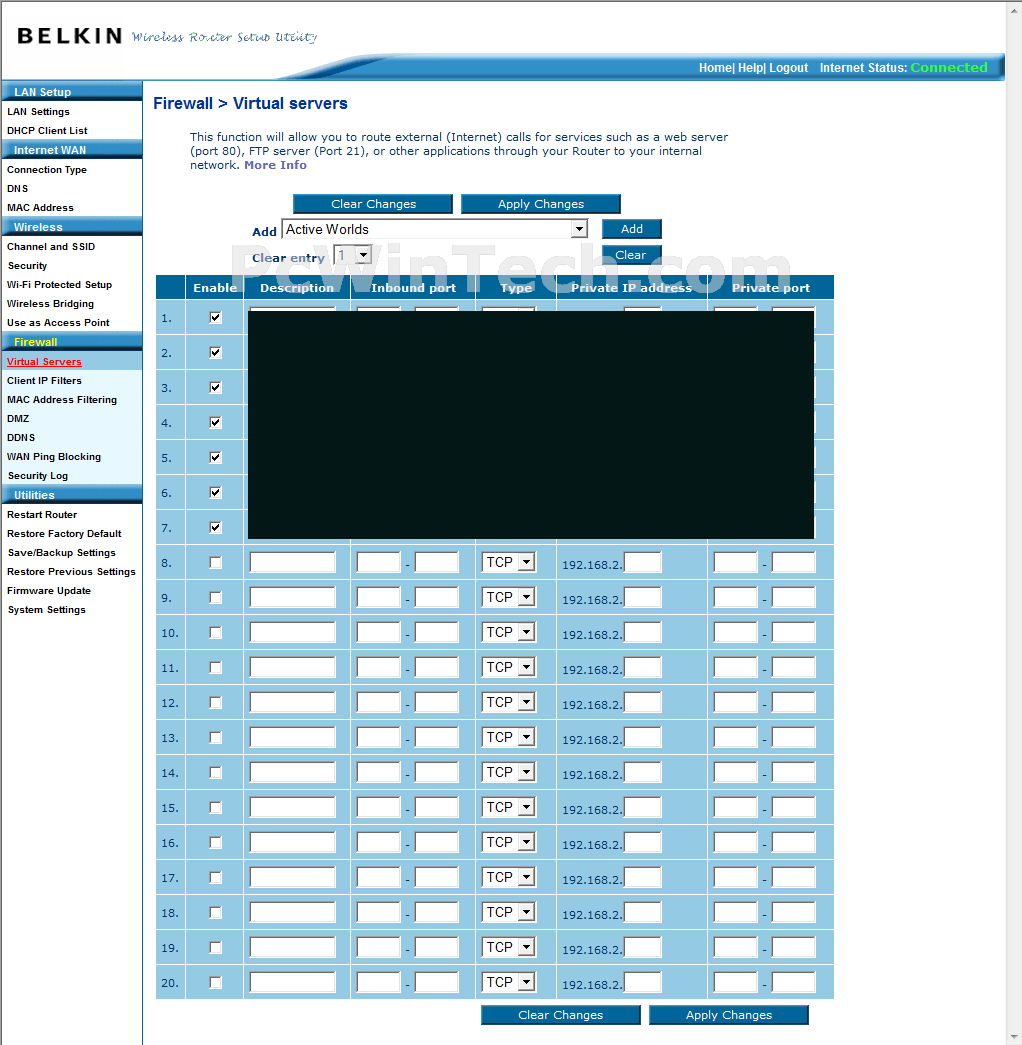Go to DNS settings in the sidebar
This screenshot has width=1022, height=1045.
tap(17, 189)
